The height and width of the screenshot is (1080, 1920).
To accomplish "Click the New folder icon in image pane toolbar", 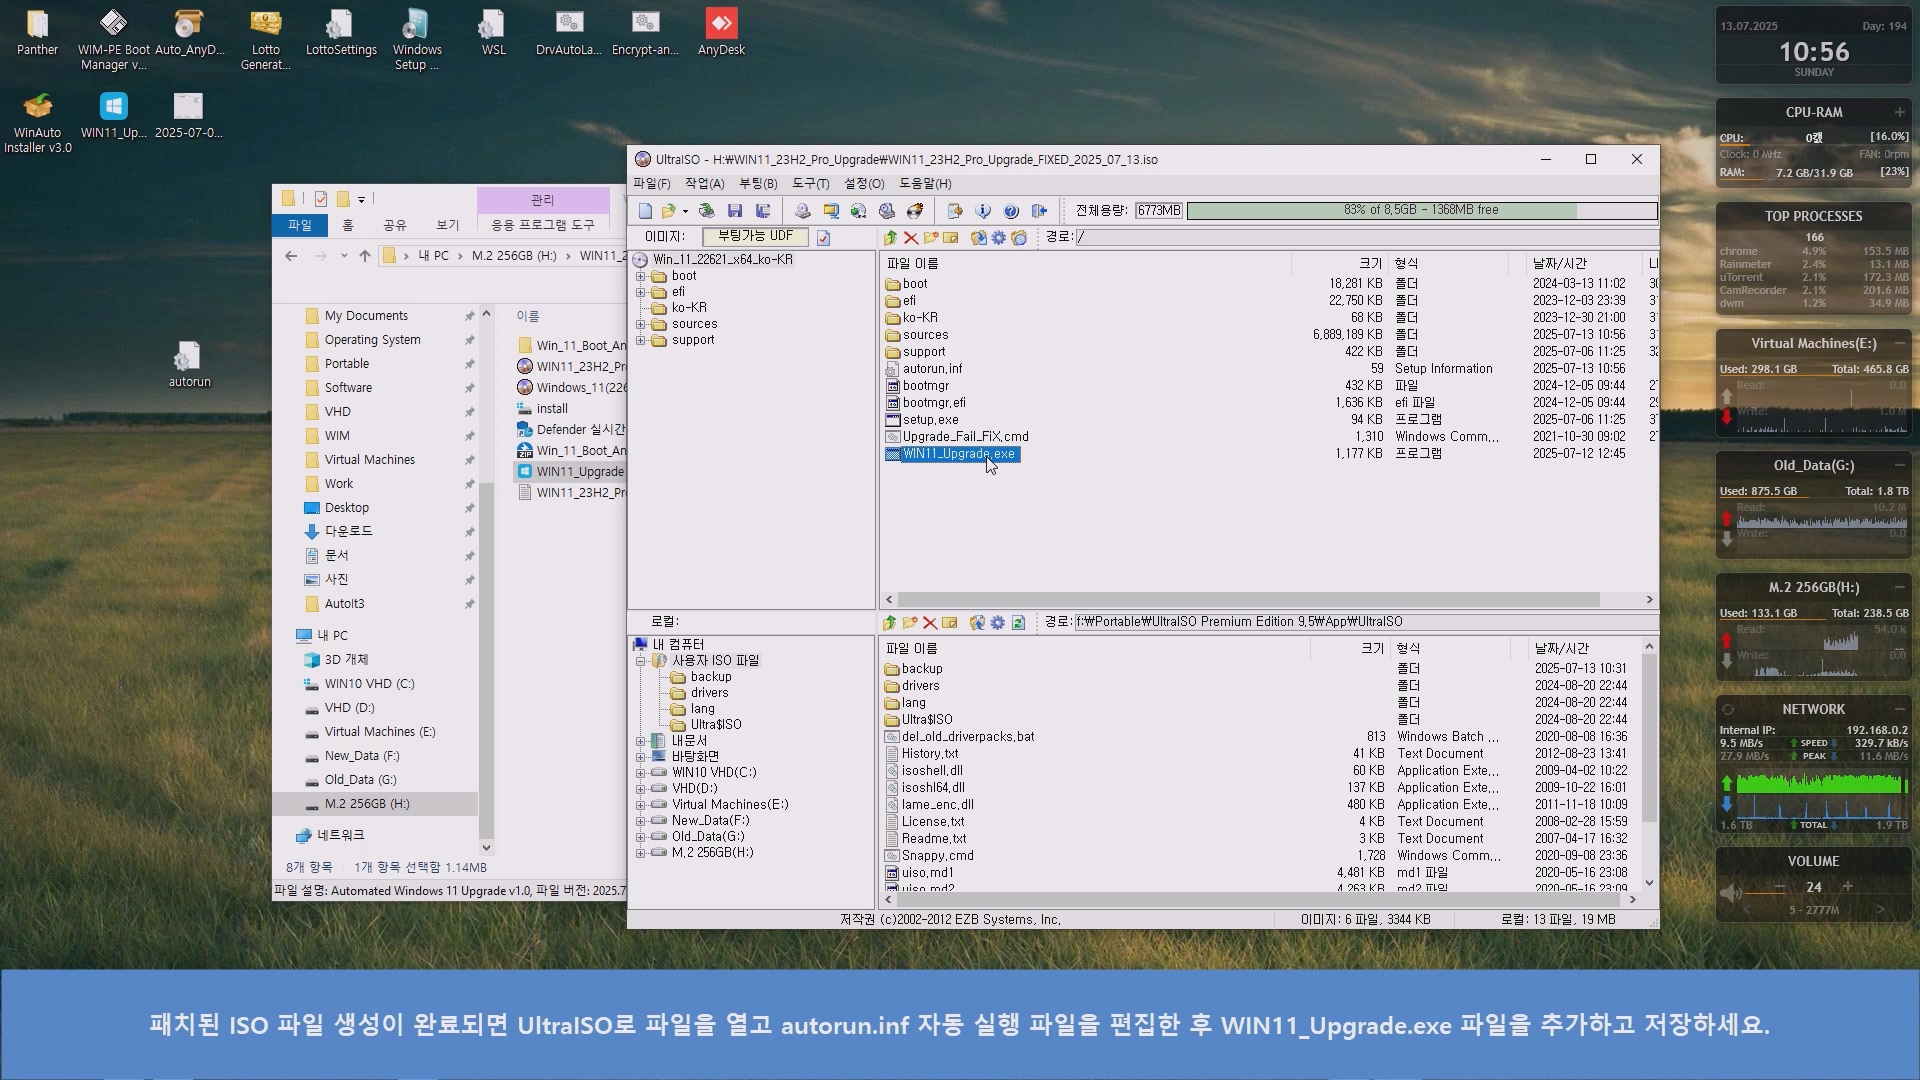I will pyautogui.click(x=930, y=238).
